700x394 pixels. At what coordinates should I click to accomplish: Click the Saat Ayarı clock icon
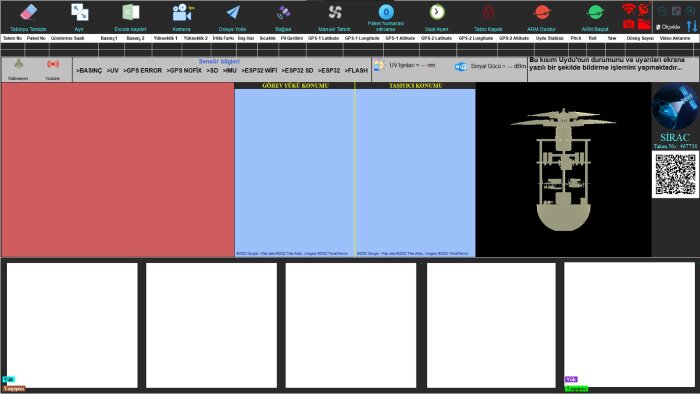(437, 12)
